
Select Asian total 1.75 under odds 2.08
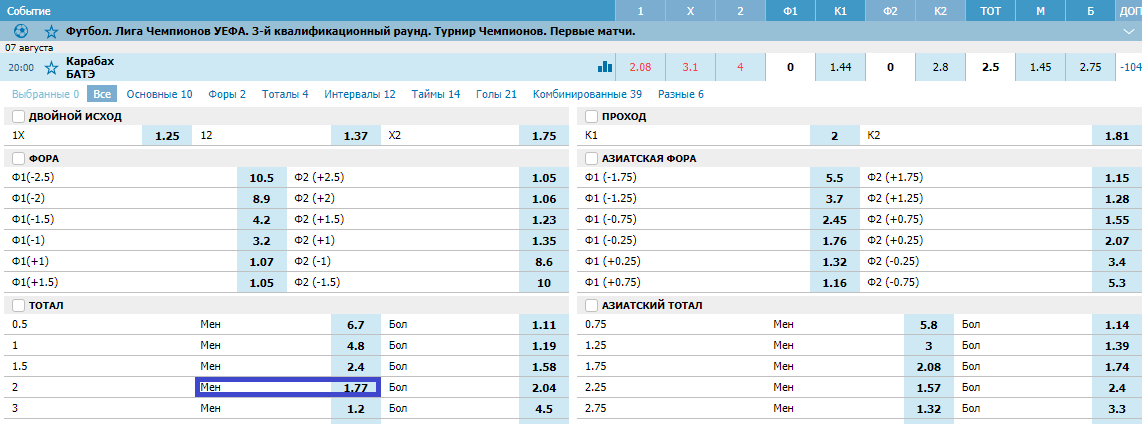(x=929, y=366)
